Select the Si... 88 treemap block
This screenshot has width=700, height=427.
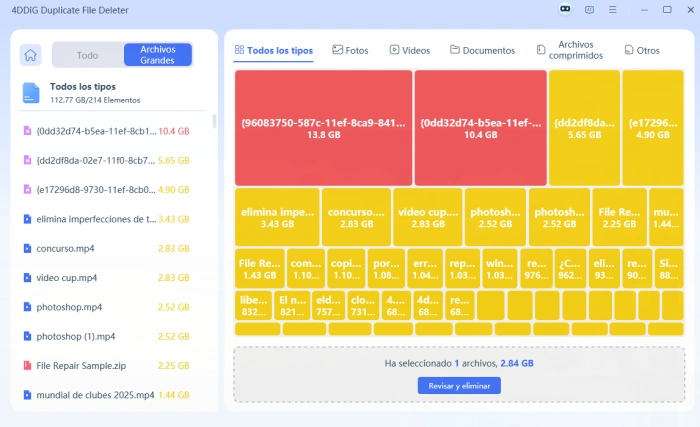pos(669,268)
